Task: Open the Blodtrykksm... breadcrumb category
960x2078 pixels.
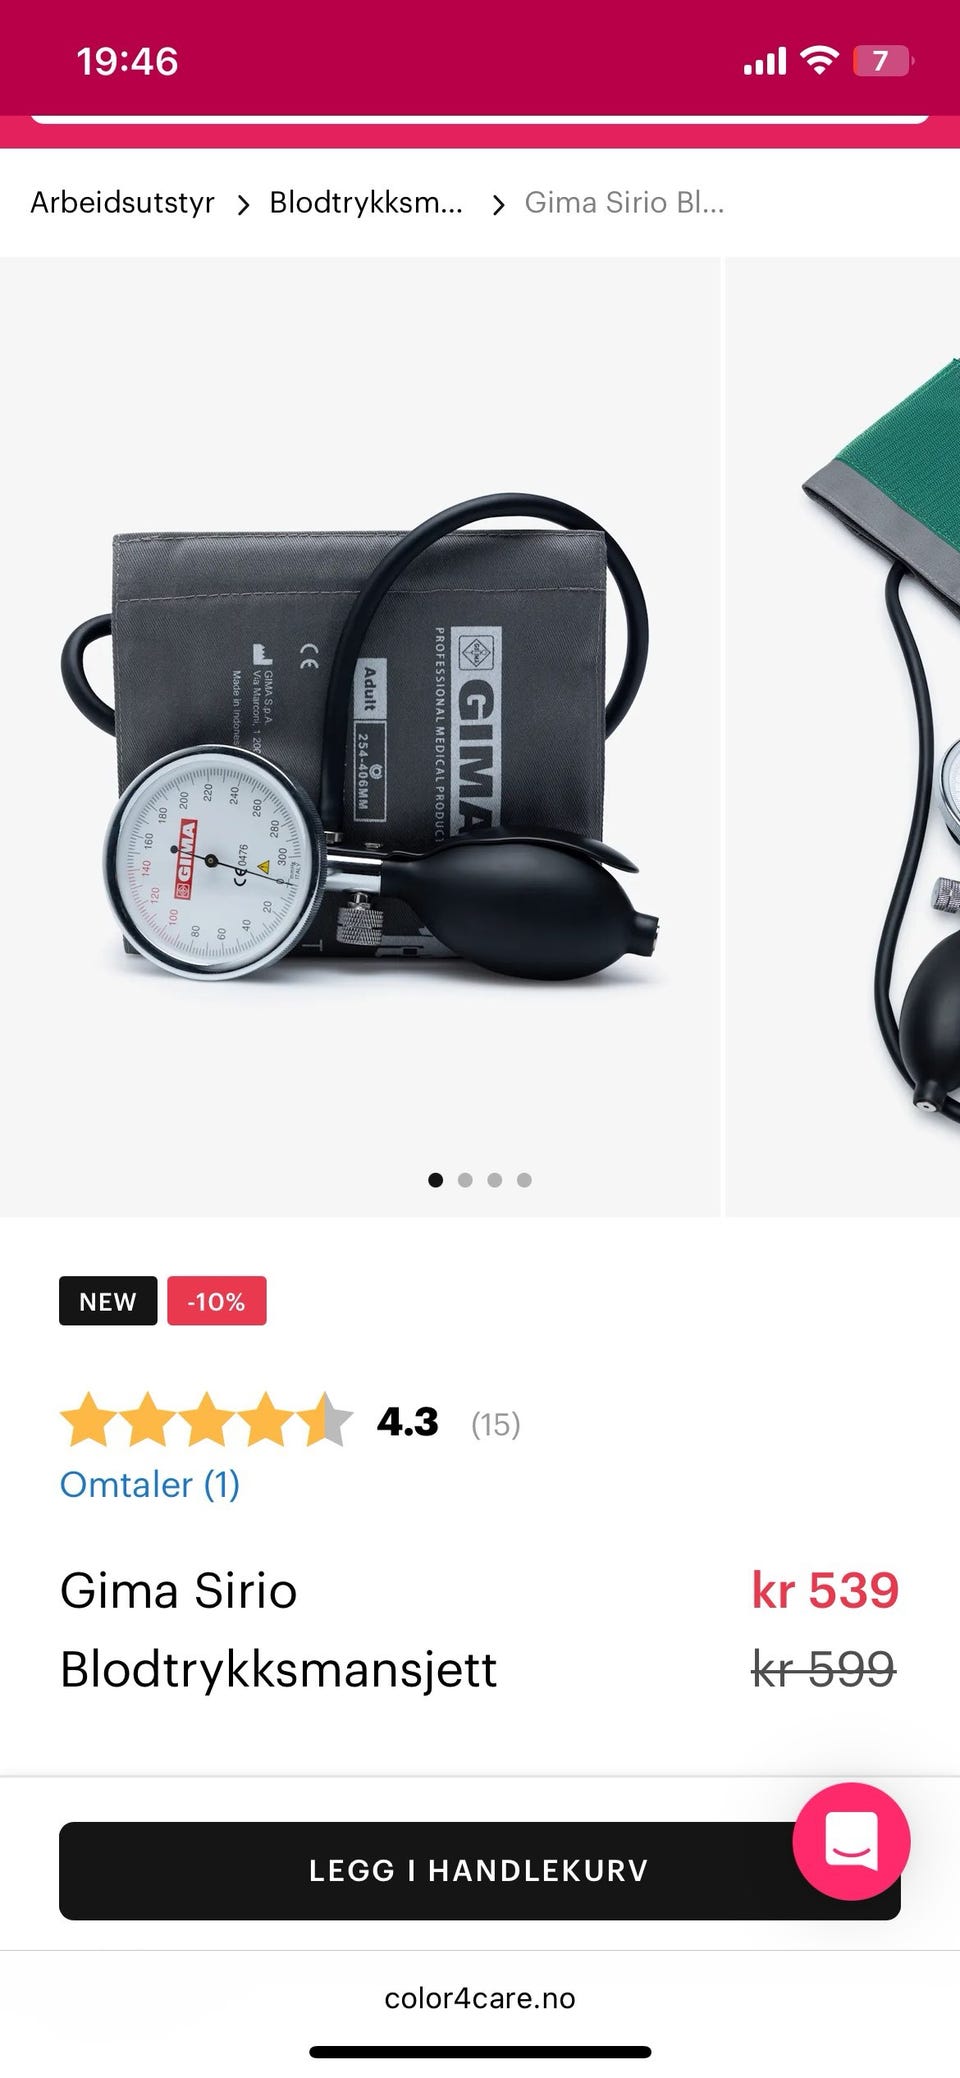Action: point(366,203)
